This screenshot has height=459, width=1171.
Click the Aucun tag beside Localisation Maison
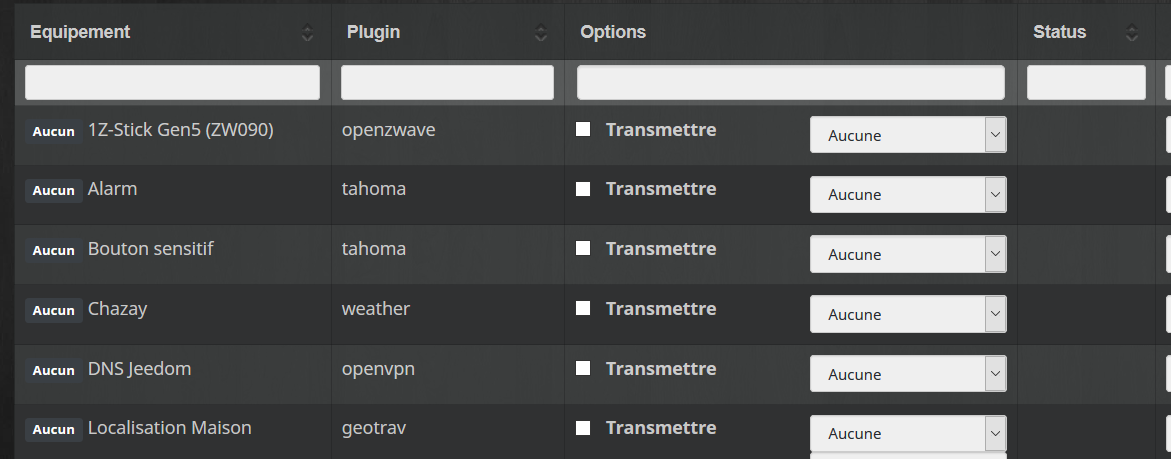[53, 429]
